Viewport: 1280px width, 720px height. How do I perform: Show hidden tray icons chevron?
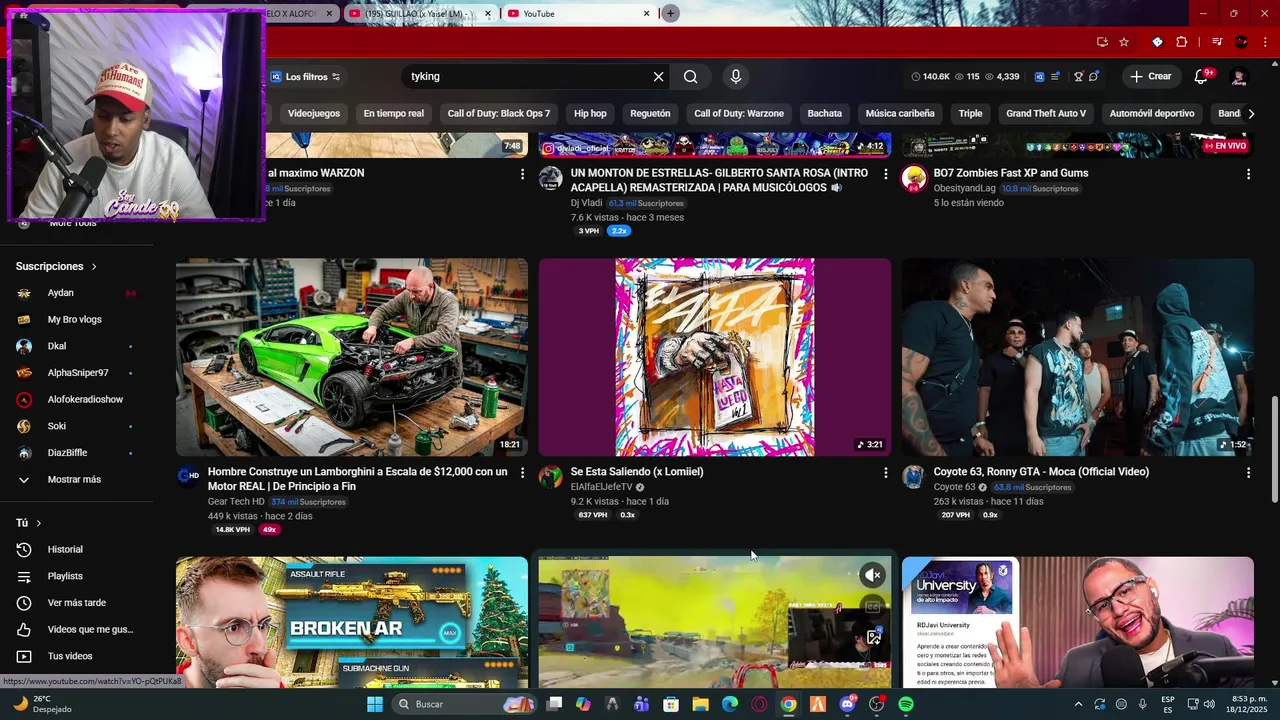coord(1078,704)
